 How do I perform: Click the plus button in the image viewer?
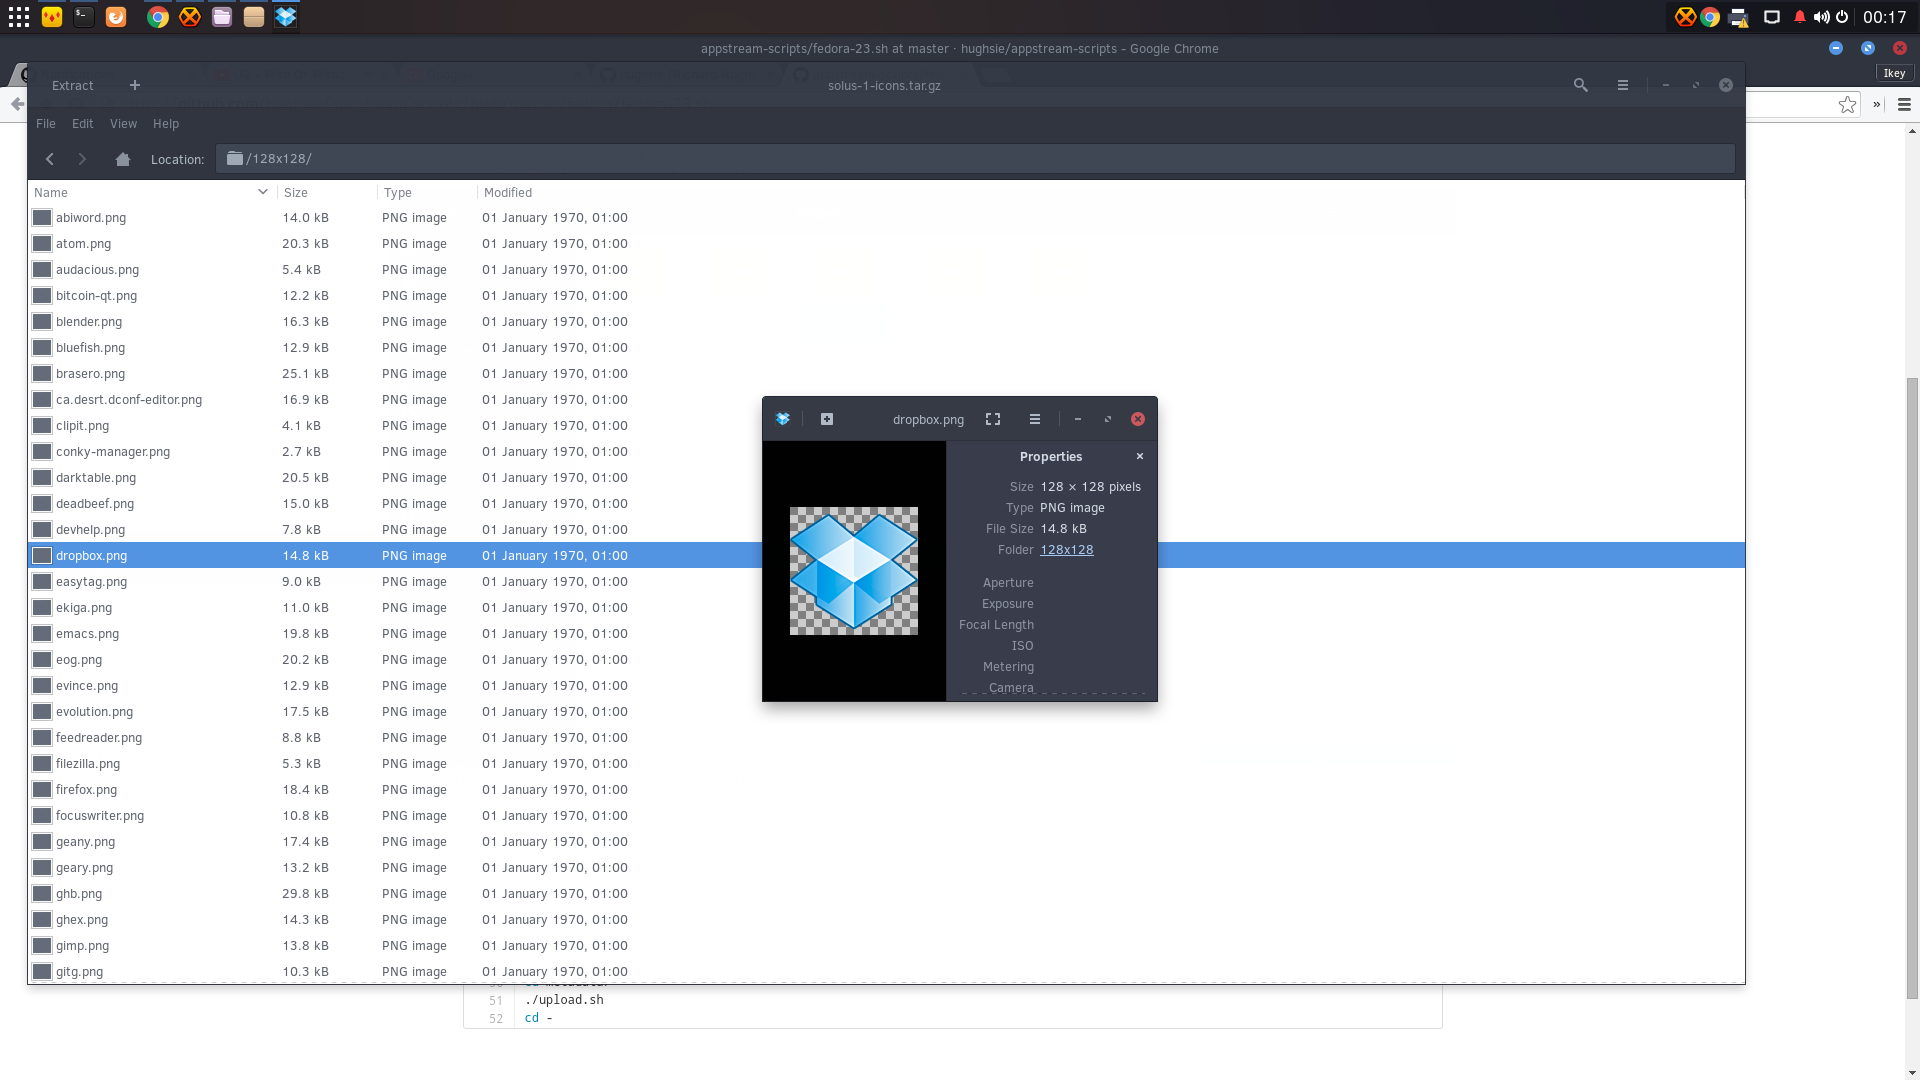pyautogui.click(x=827, y=419)
